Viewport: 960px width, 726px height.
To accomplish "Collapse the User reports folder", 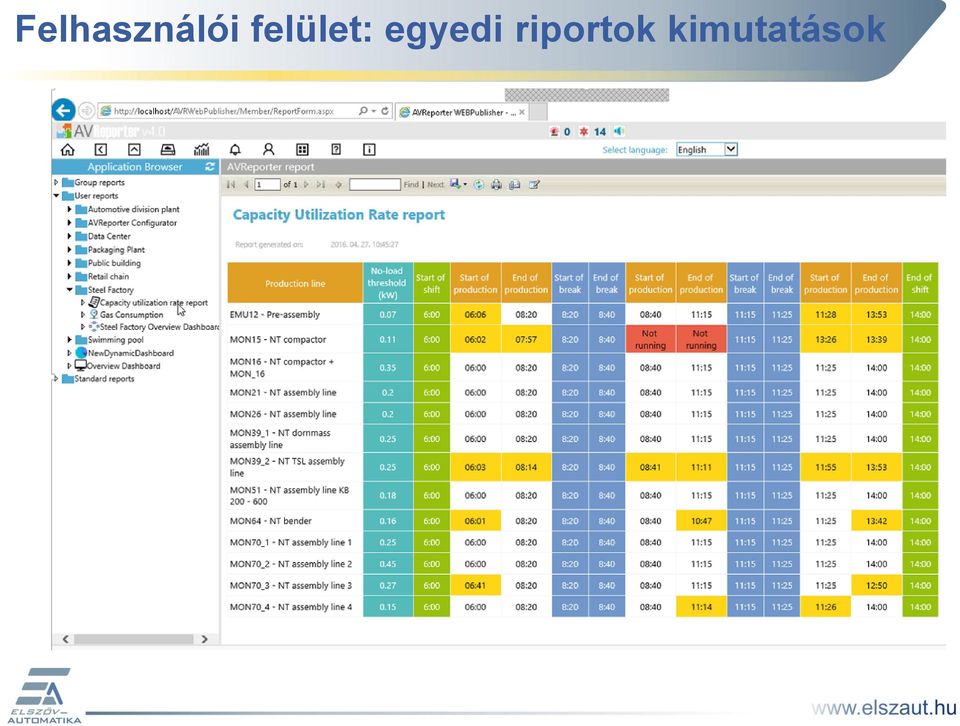I will click(56, 196).
